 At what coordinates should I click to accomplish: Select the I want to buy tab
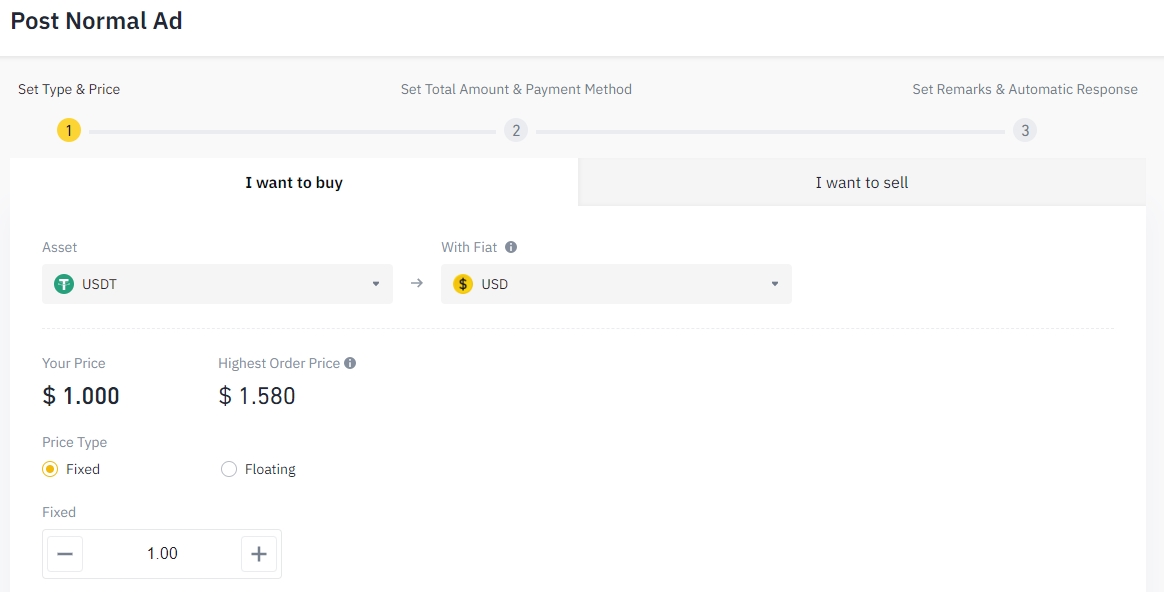294,182
